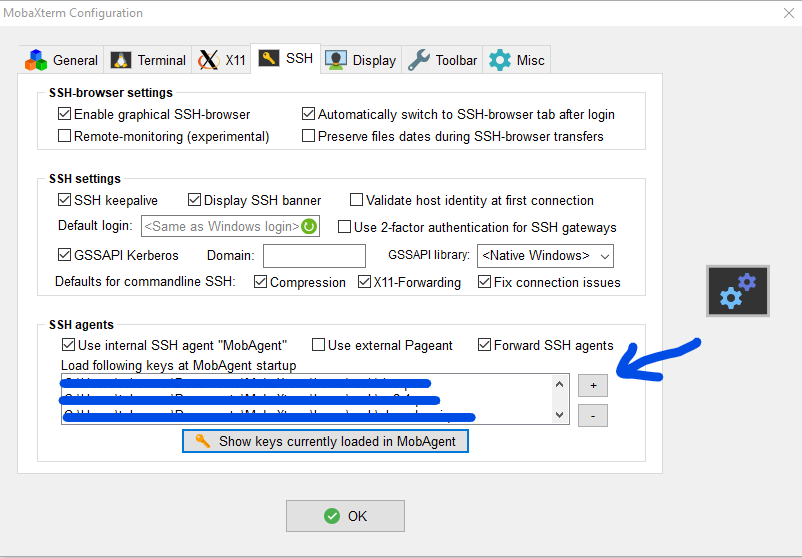Confirm settings with the OK button
The width and height of the screenshot is (802, 558).
click(345, 516)
